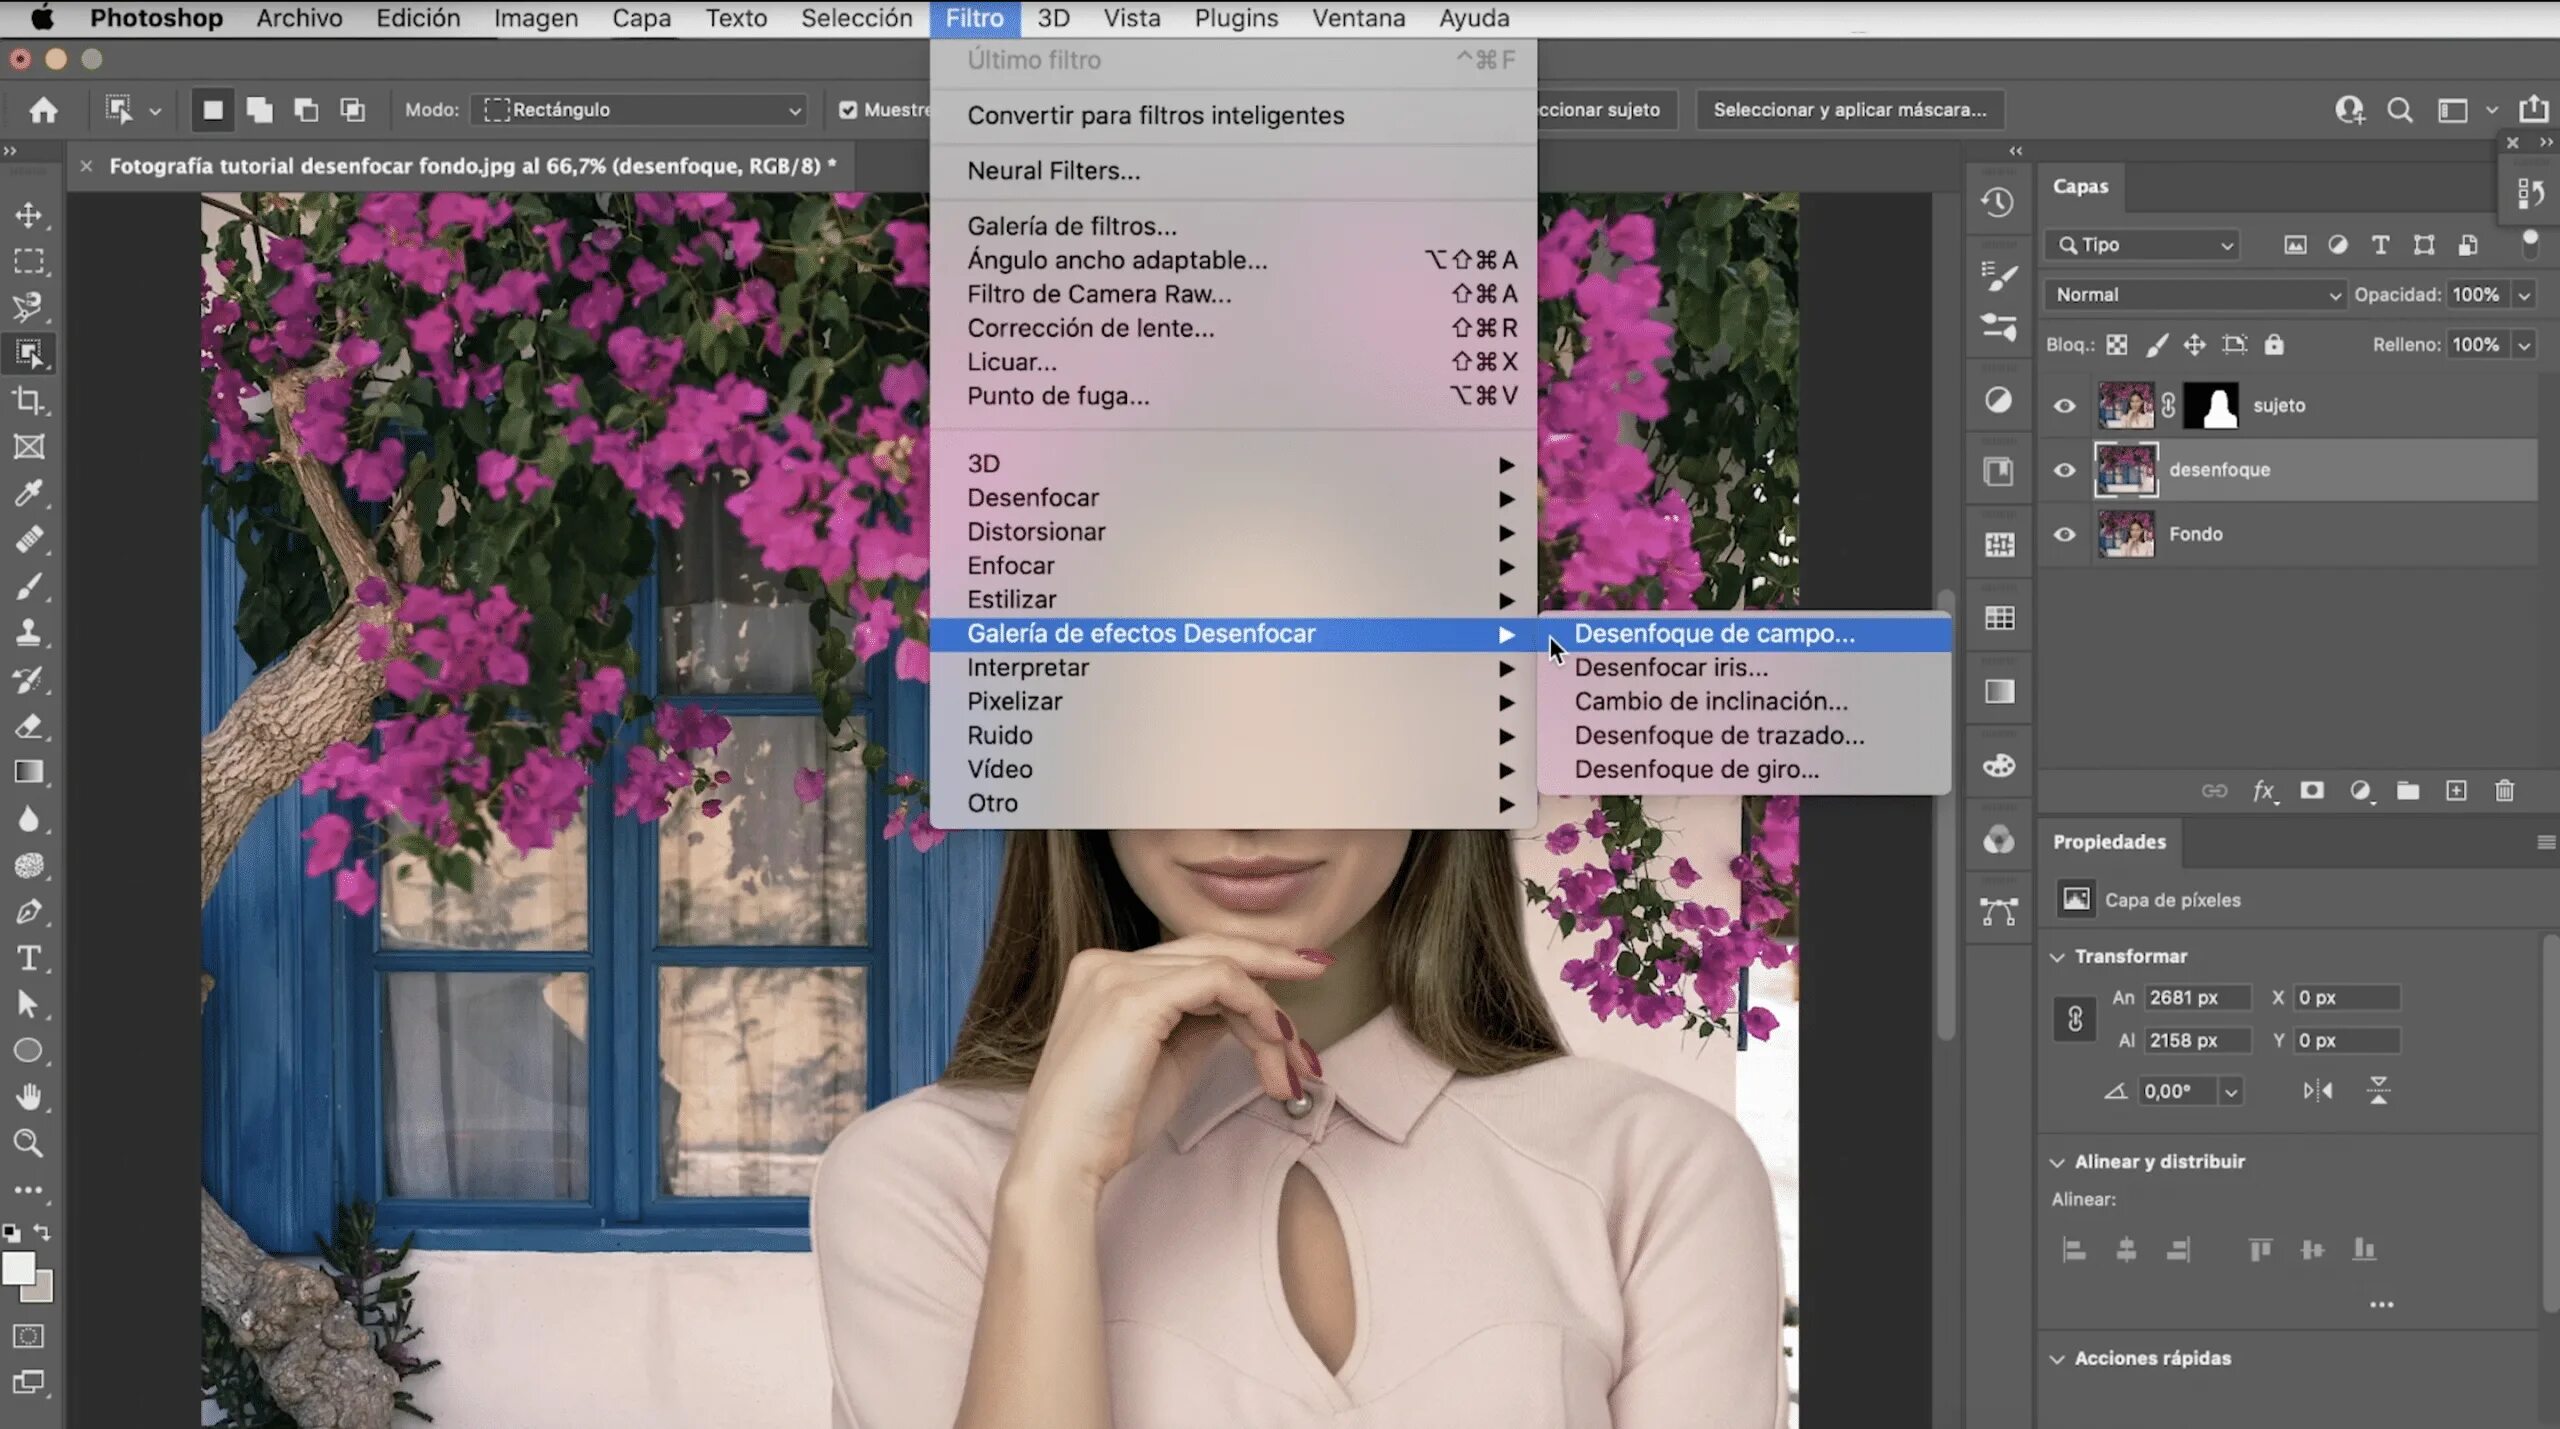
Task: Toggle visibility of desenfoque layer
Action: click(2066, 469)
